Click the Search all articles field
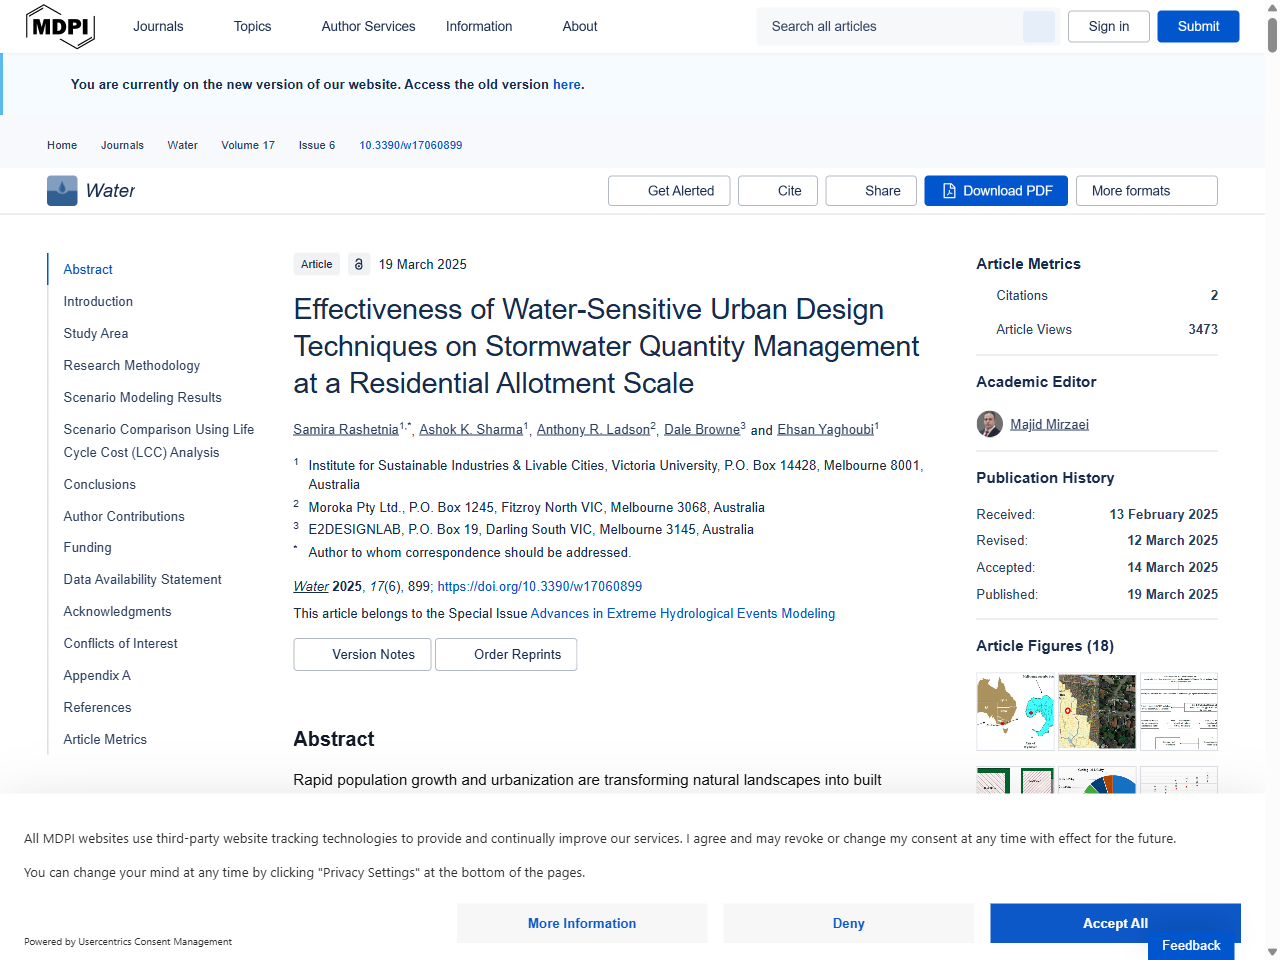1280x960 pixels. [x=890, y=26]
